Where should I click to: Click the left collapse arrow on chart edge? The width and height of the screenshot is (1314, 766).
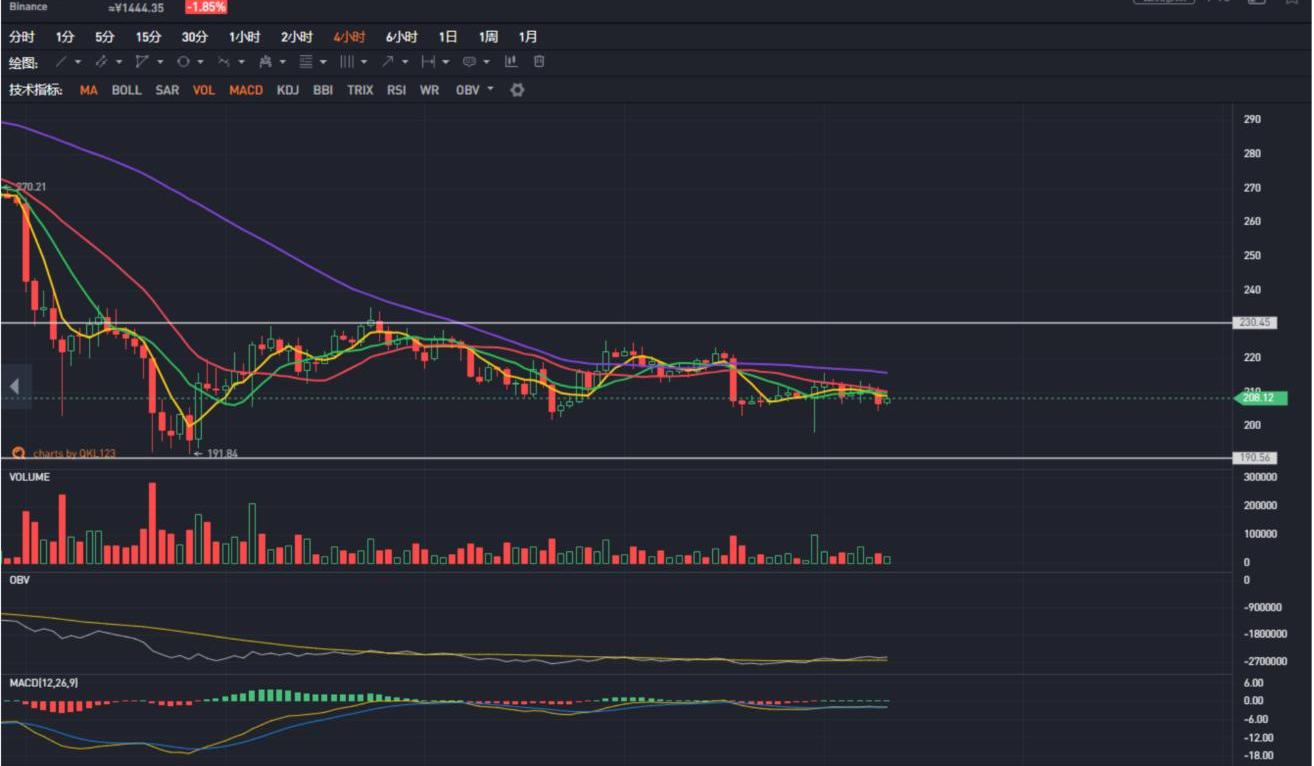pyautogui.click(x=15, y=386)
